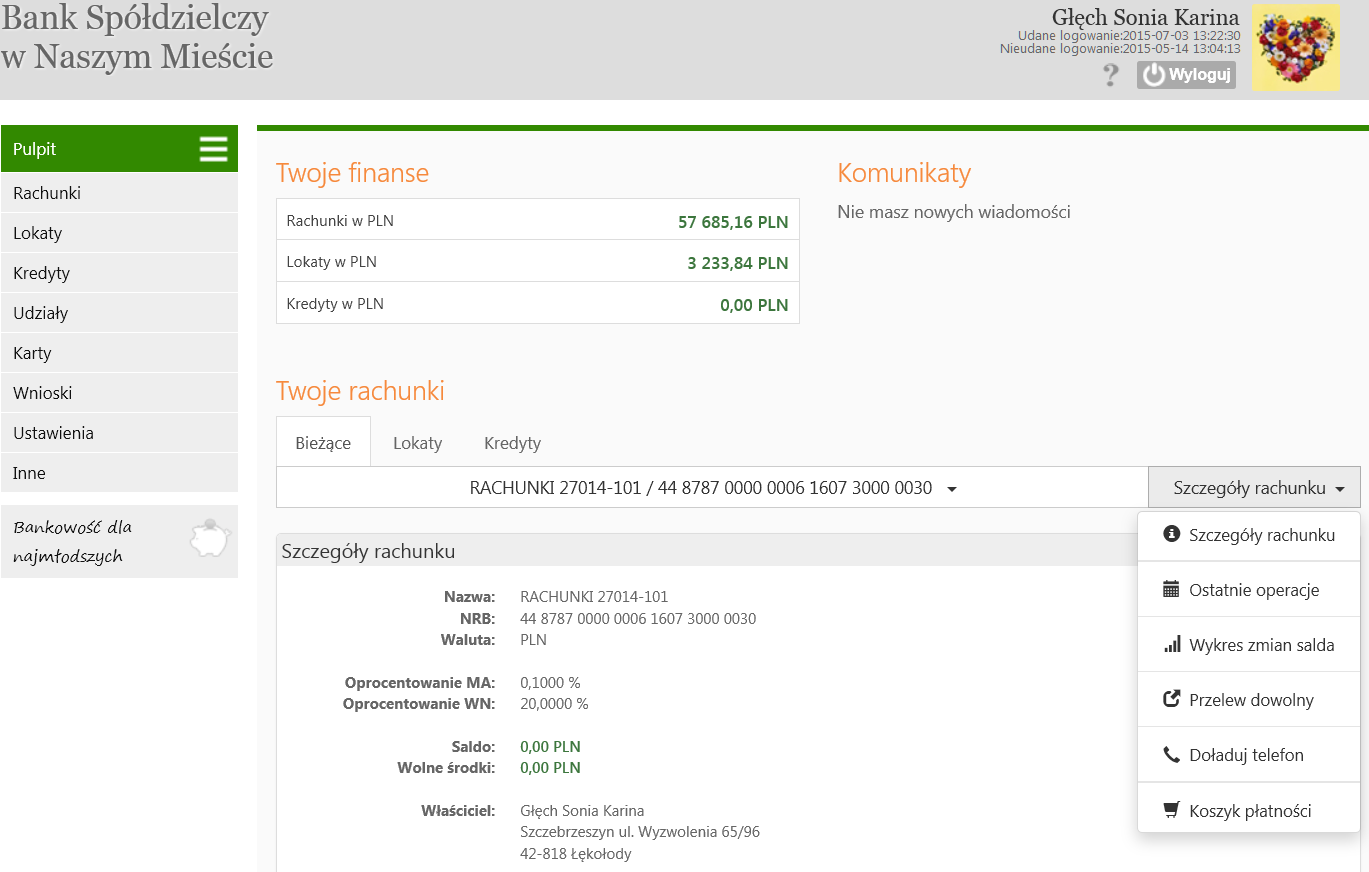Select Pulpit in the sidebar
The image size is (1369, 872).
120,149
